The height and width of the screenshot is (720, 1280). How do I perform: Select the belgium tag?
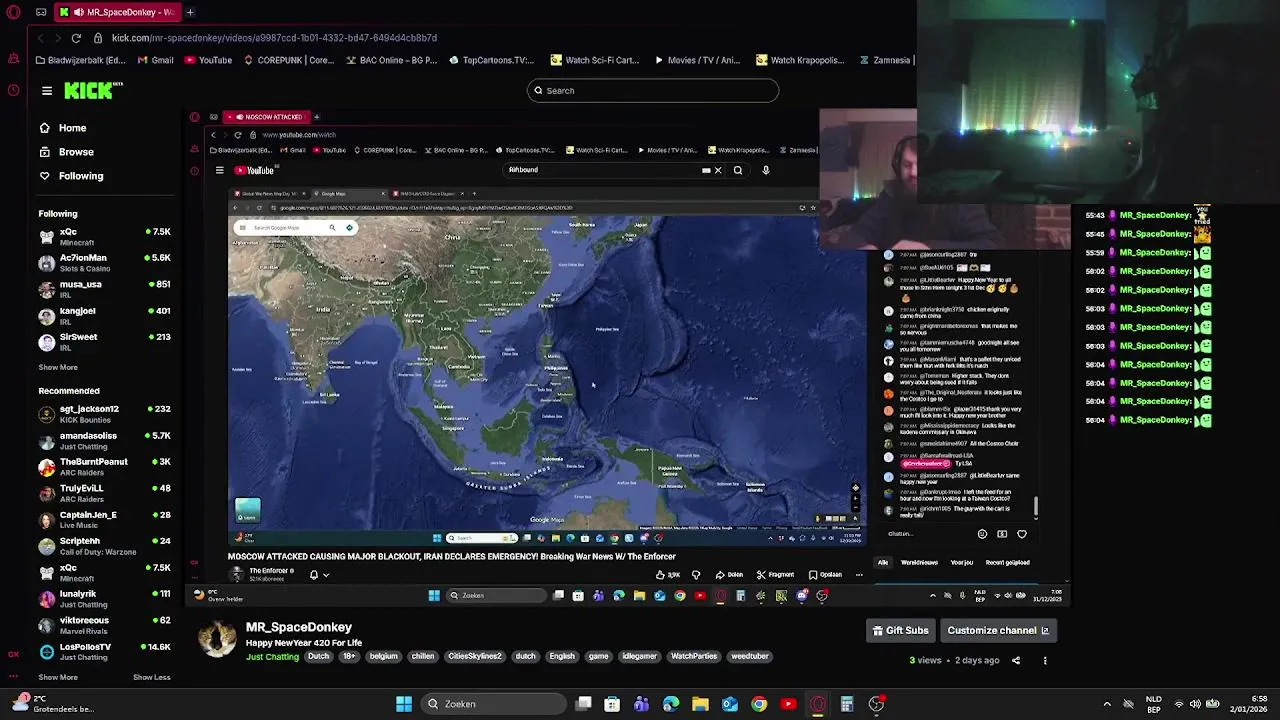click(383, 657)
